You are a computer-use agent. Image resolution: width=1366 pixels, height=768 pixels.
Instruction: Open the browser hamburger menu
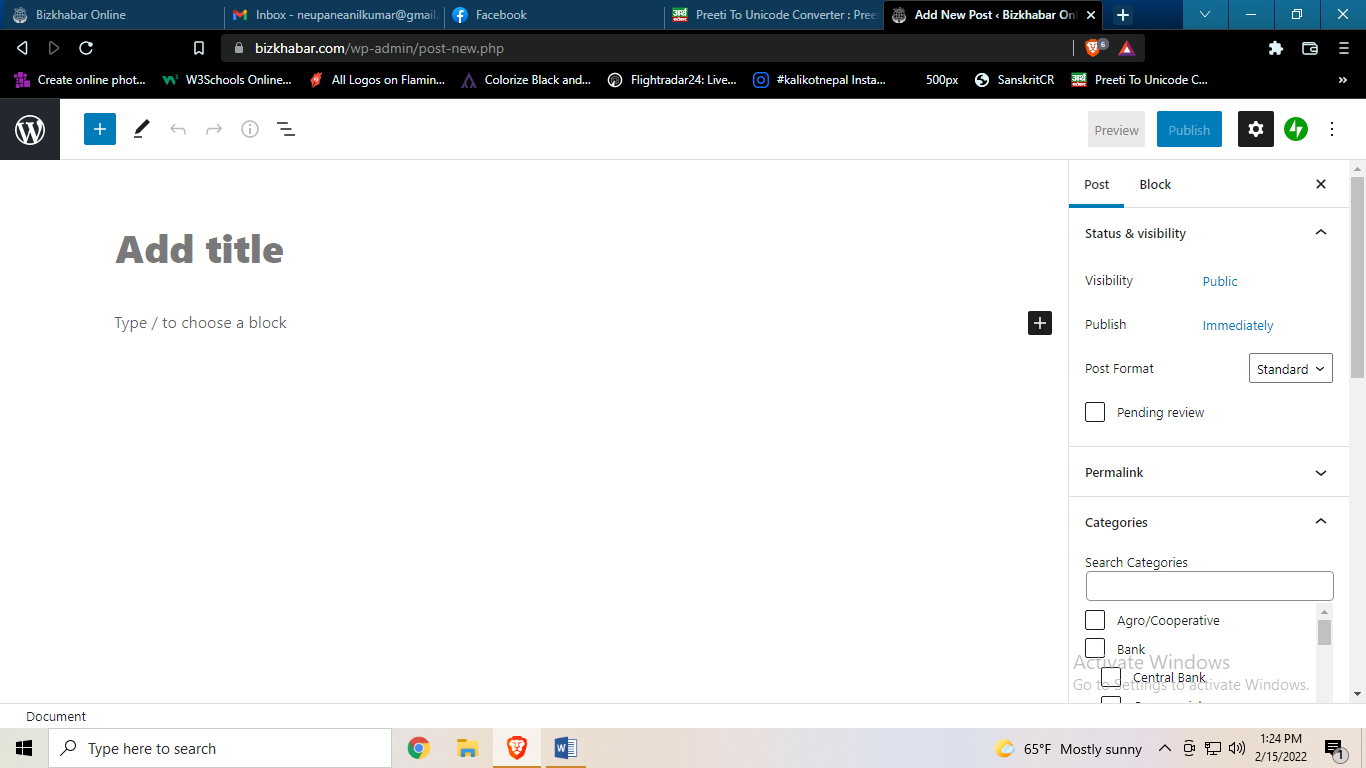(x=1343, y=48)
